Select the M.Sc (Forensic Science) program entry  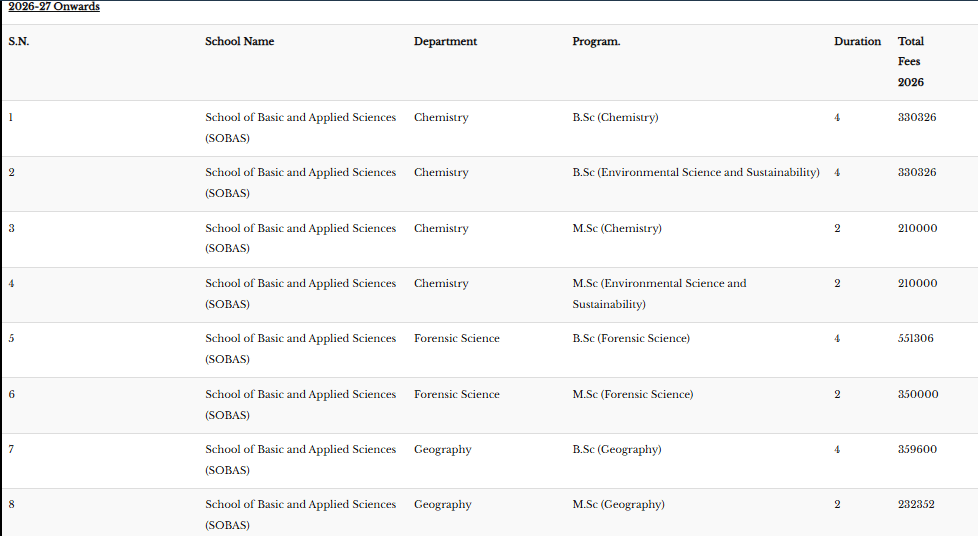click(632, 395)
